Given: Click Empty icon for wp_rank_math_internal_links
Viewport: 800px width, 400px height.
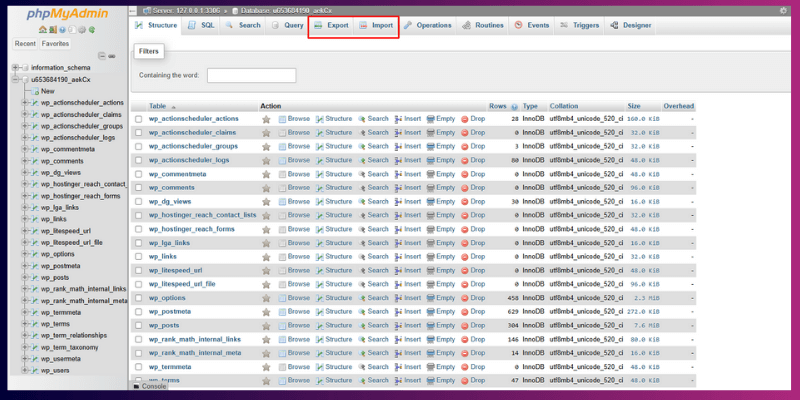Looking at the screenshot, I should tap(430, 339).
